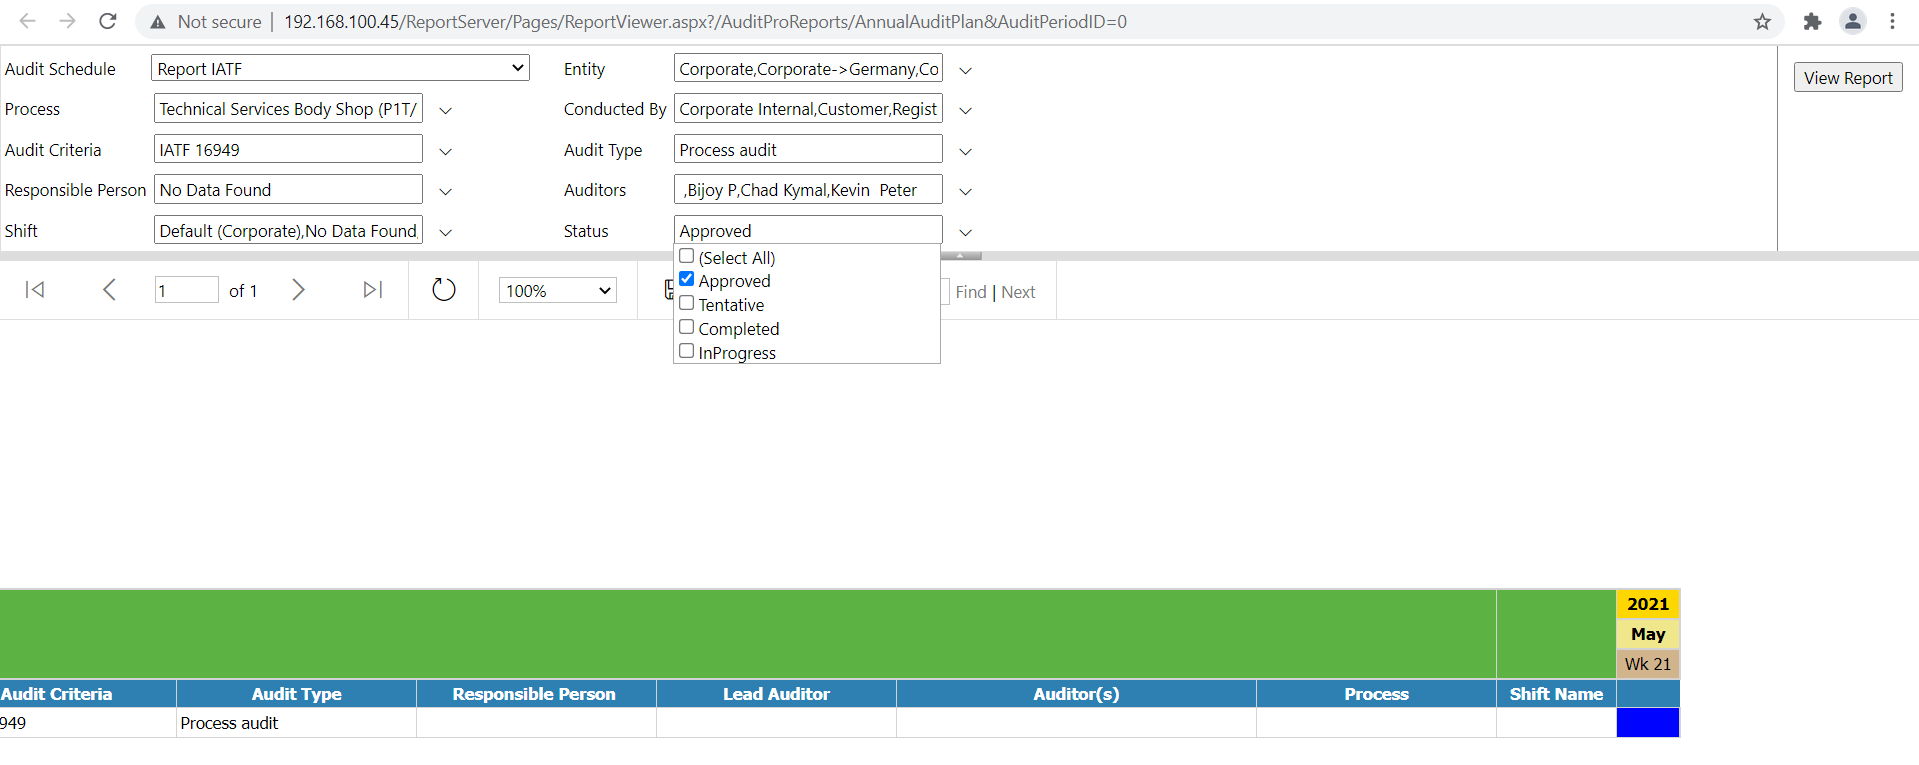Viewport: 1919px width, 765px height.
Task: Click the Audit Criteria IATF 16949 field
Action: click(x=288, y=149)
